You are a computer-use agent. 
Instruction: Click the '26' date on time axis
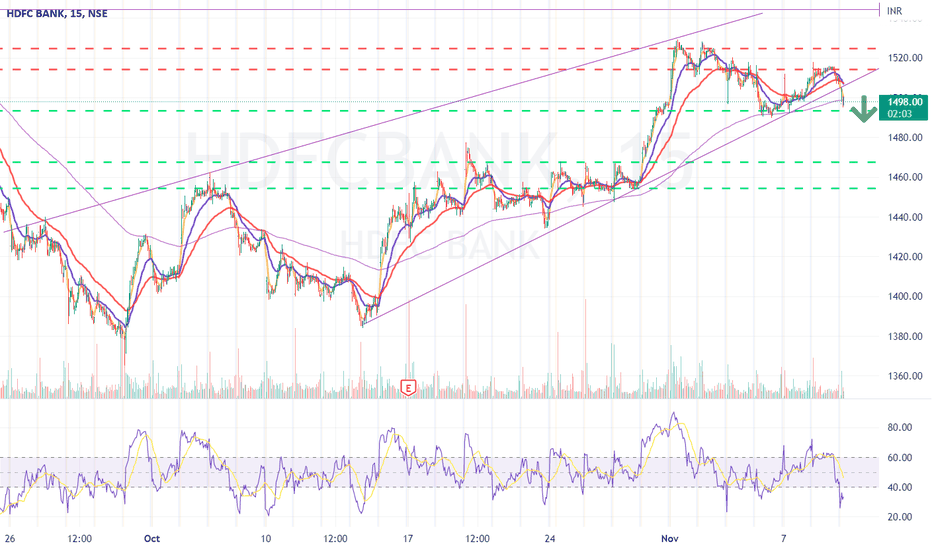10,539
